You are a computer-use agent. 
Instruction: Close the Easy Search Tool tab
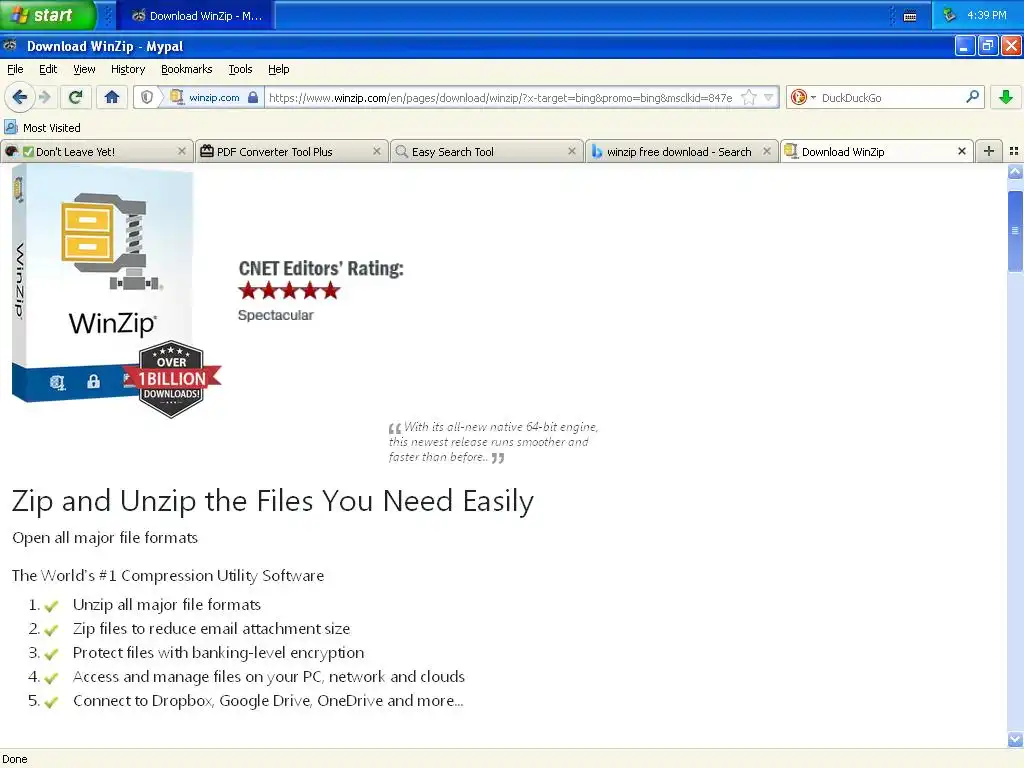(572, 151)
